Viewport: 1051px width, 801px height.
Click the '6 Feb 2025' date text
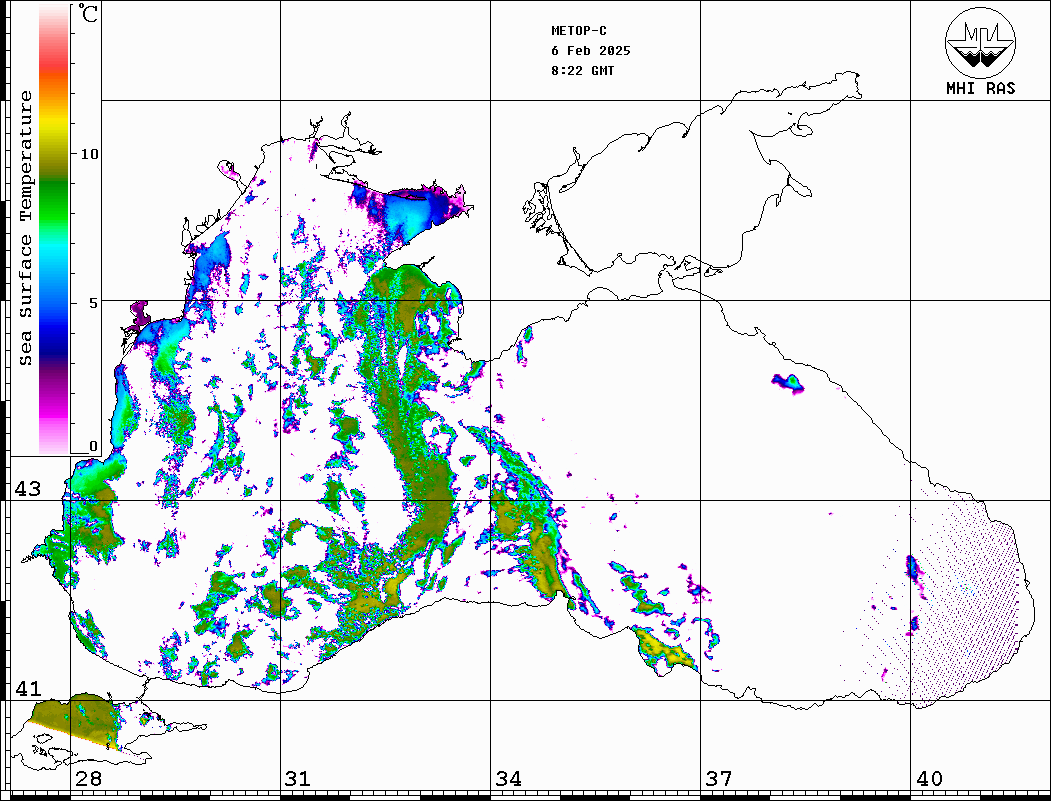pyautogui.click(x=591, y=51)
